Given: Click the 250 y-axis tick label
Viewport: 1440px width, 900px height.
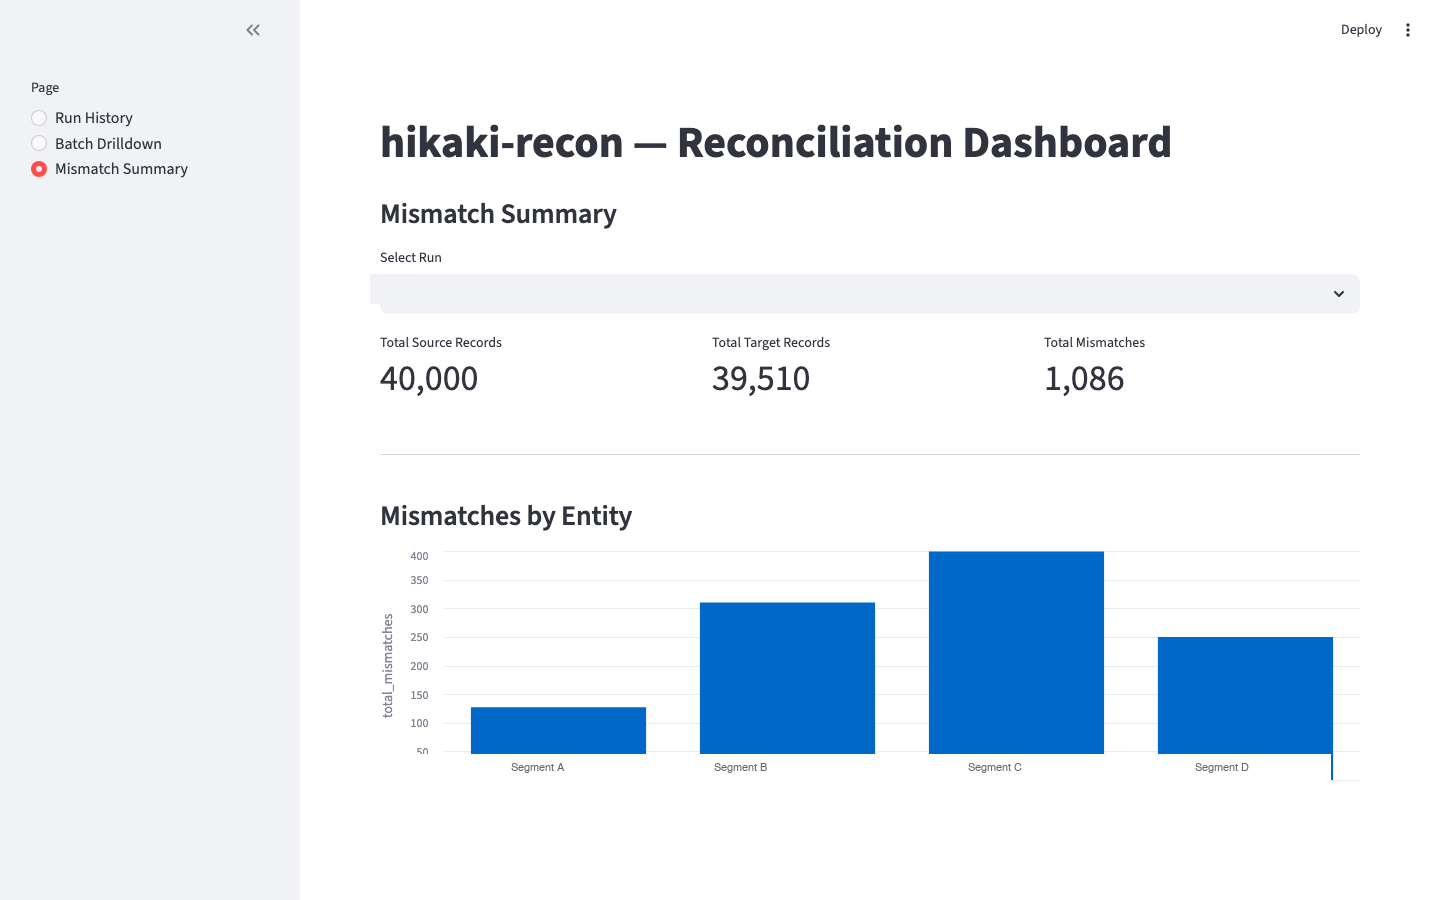Looking at the screenshot, I should [419, 637].
